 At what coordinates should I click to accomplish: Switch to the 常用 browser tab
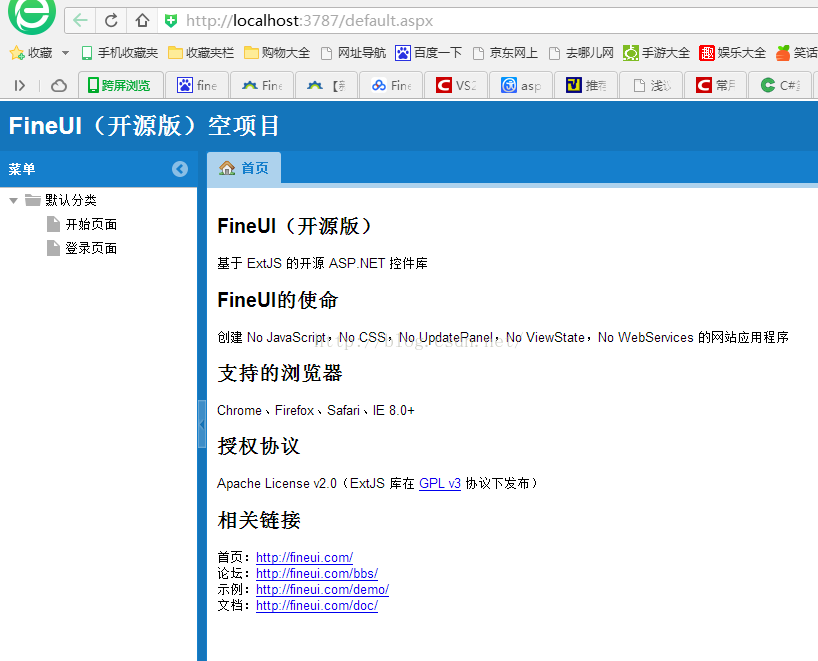tap(715, 85)
